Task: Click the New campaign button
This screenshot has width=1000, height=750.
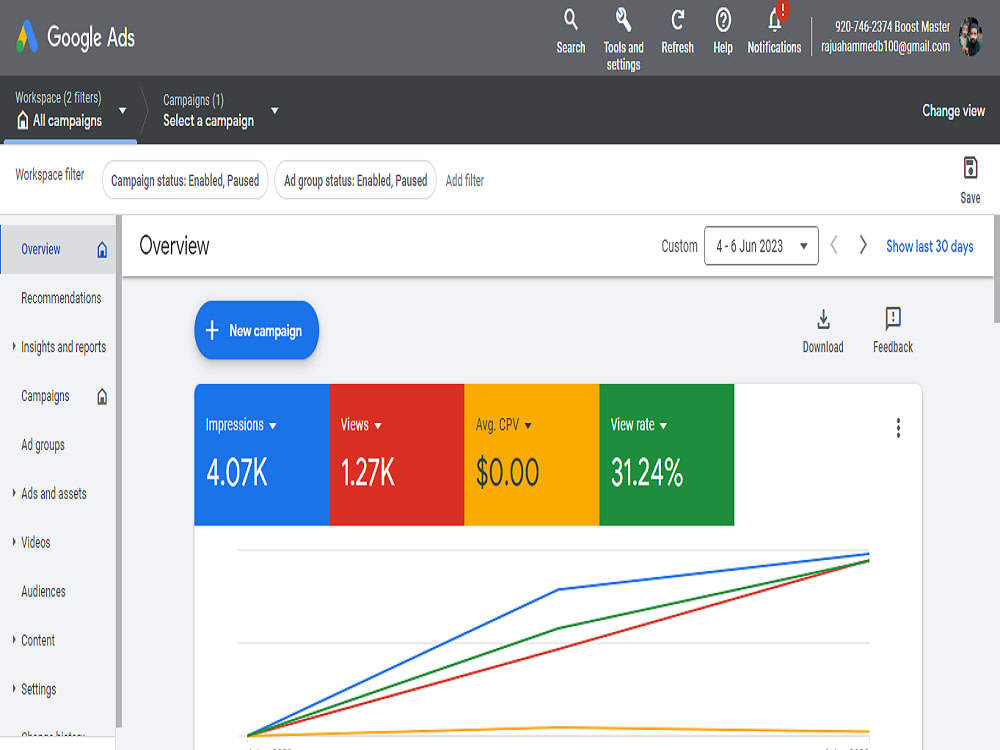Action: tap(256, 330)
